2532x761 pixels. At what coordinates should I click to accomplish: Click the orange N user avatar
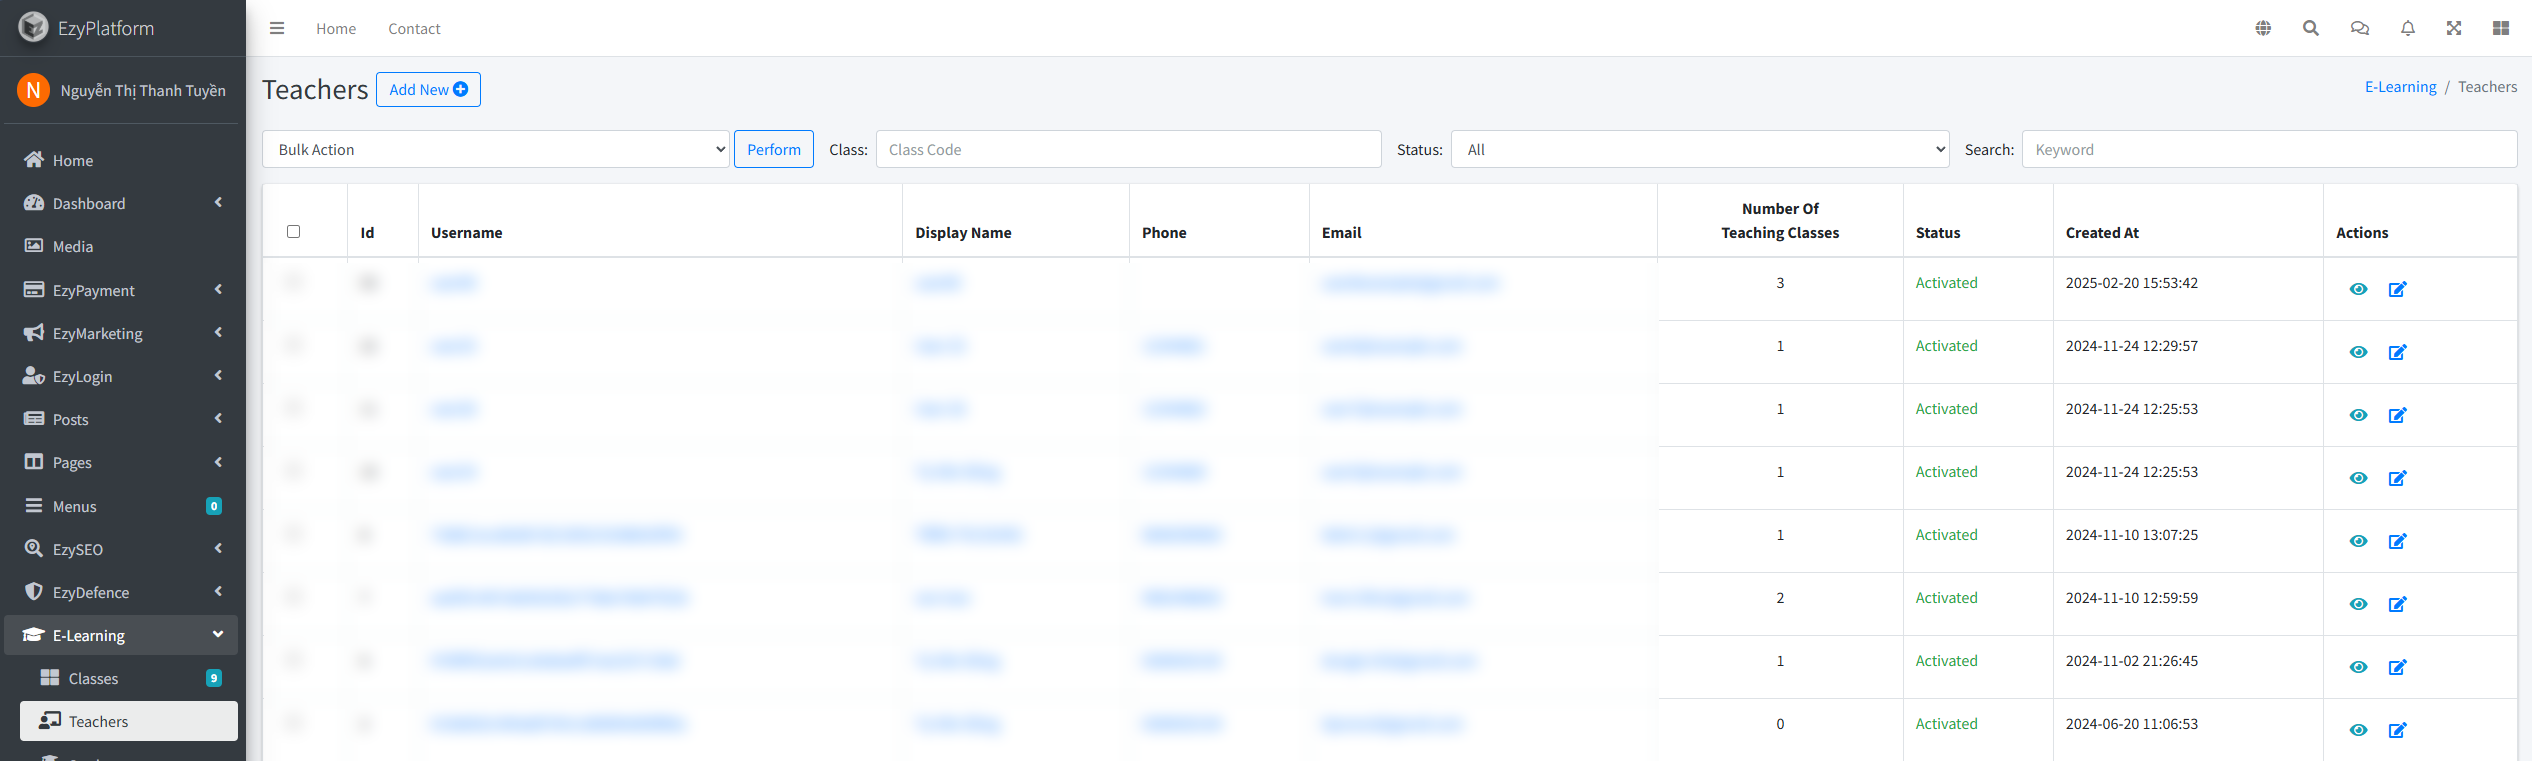(x=33, y=90)
